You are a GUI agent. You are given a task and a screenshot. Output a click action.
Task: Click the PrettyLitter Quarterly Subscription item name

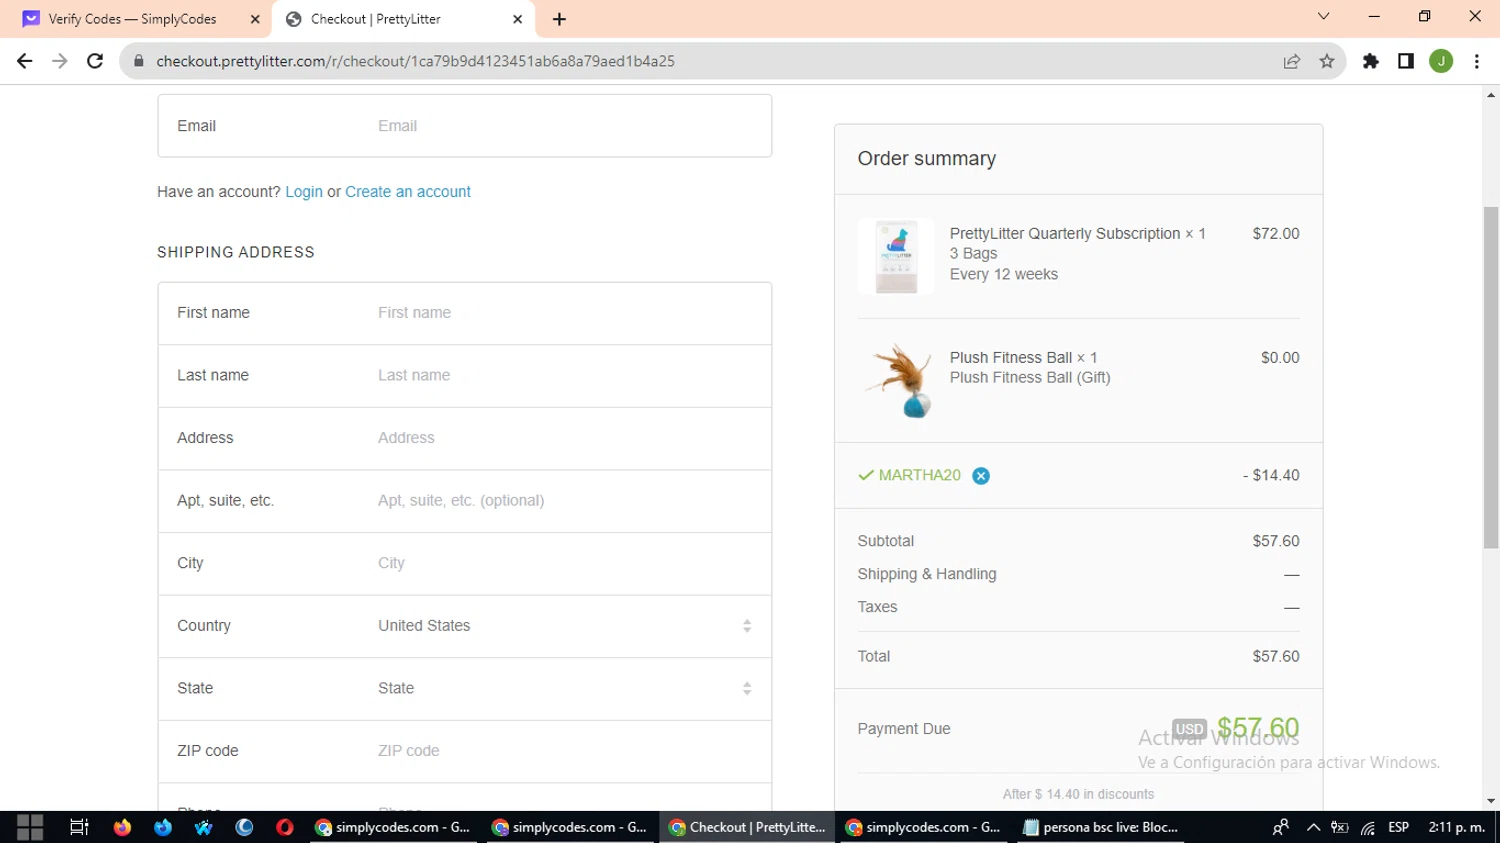coord(1065,234)
